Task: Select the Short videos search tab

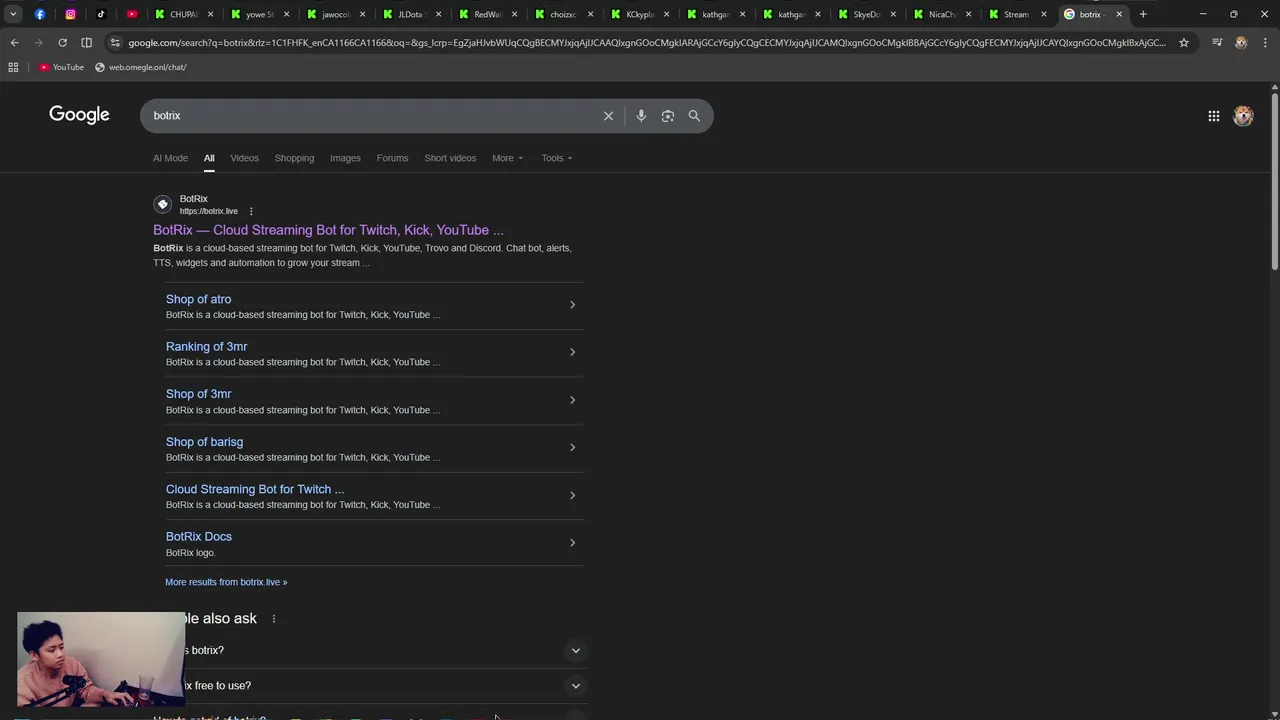Action: coord(450,158)
